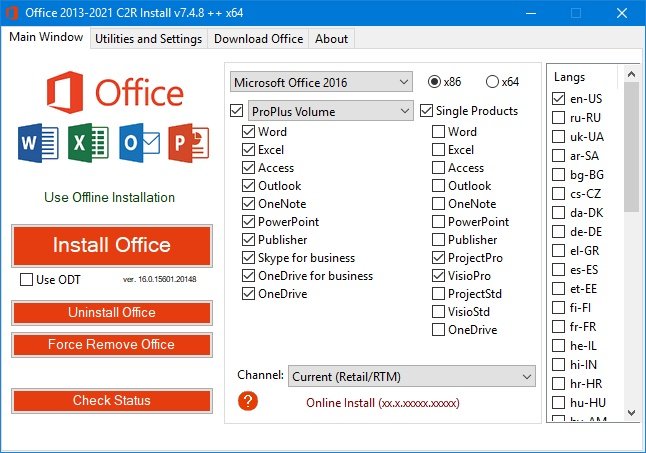Click the Check Status button
Screen dimensions: 646x453
(112, 400)
